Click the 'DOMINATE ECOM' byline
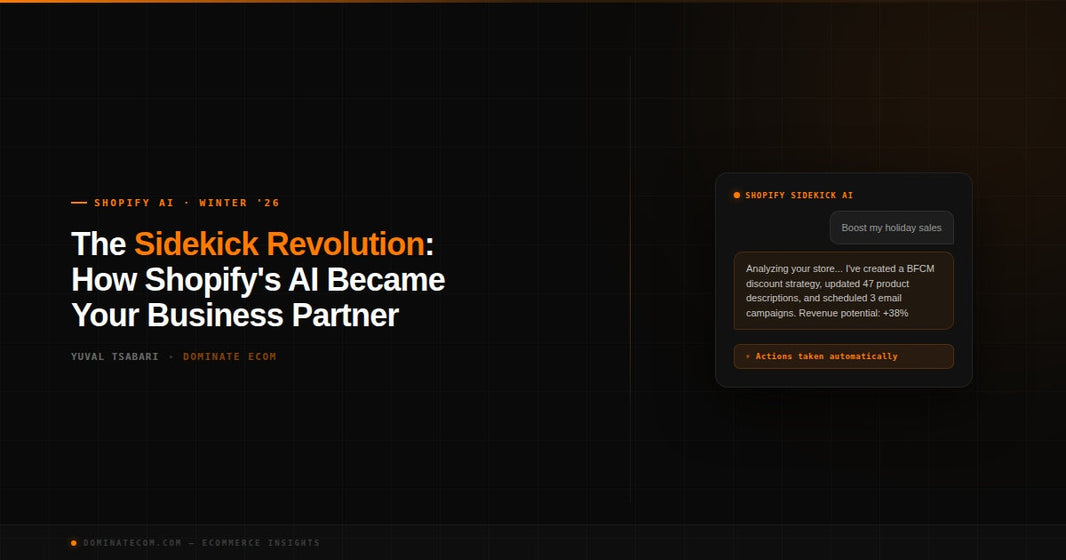The width and height of the screenshot is (1066, 560). pyautogui.click(x=230, y=356)
